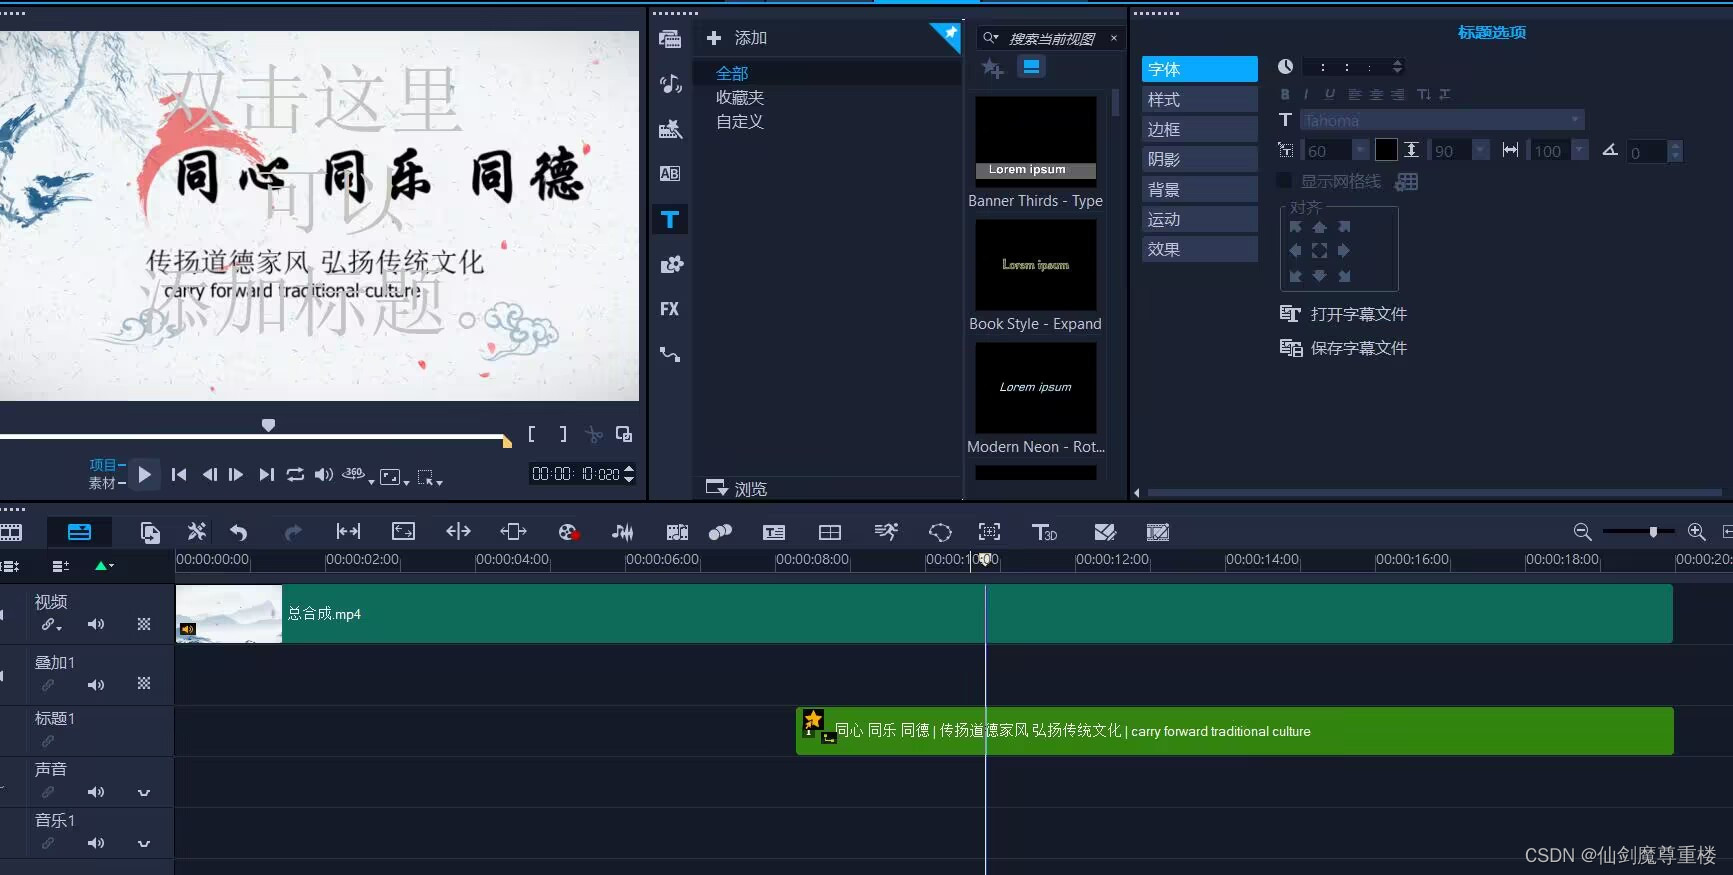Open the Media library icon in the sidebar

click(670, 39)
